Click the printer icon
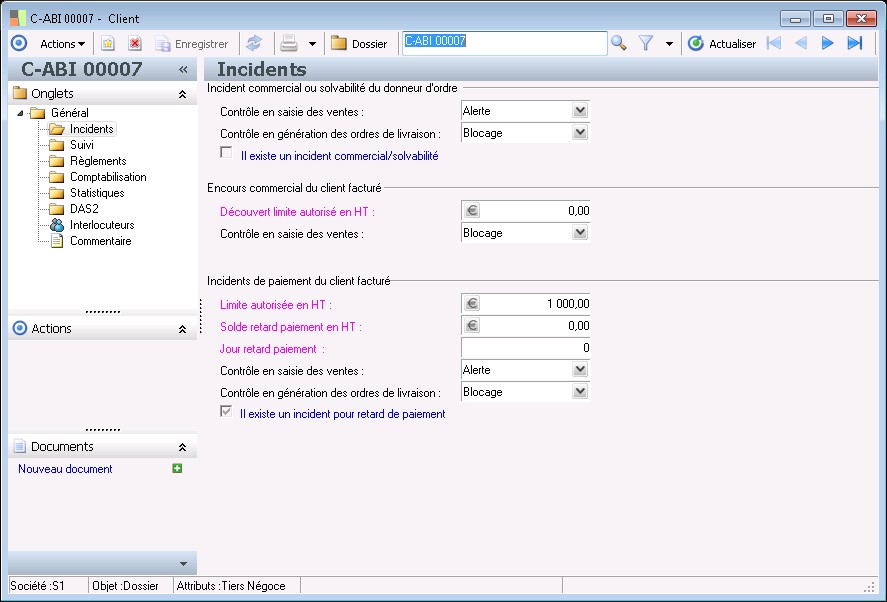 (x=289, y=44)
